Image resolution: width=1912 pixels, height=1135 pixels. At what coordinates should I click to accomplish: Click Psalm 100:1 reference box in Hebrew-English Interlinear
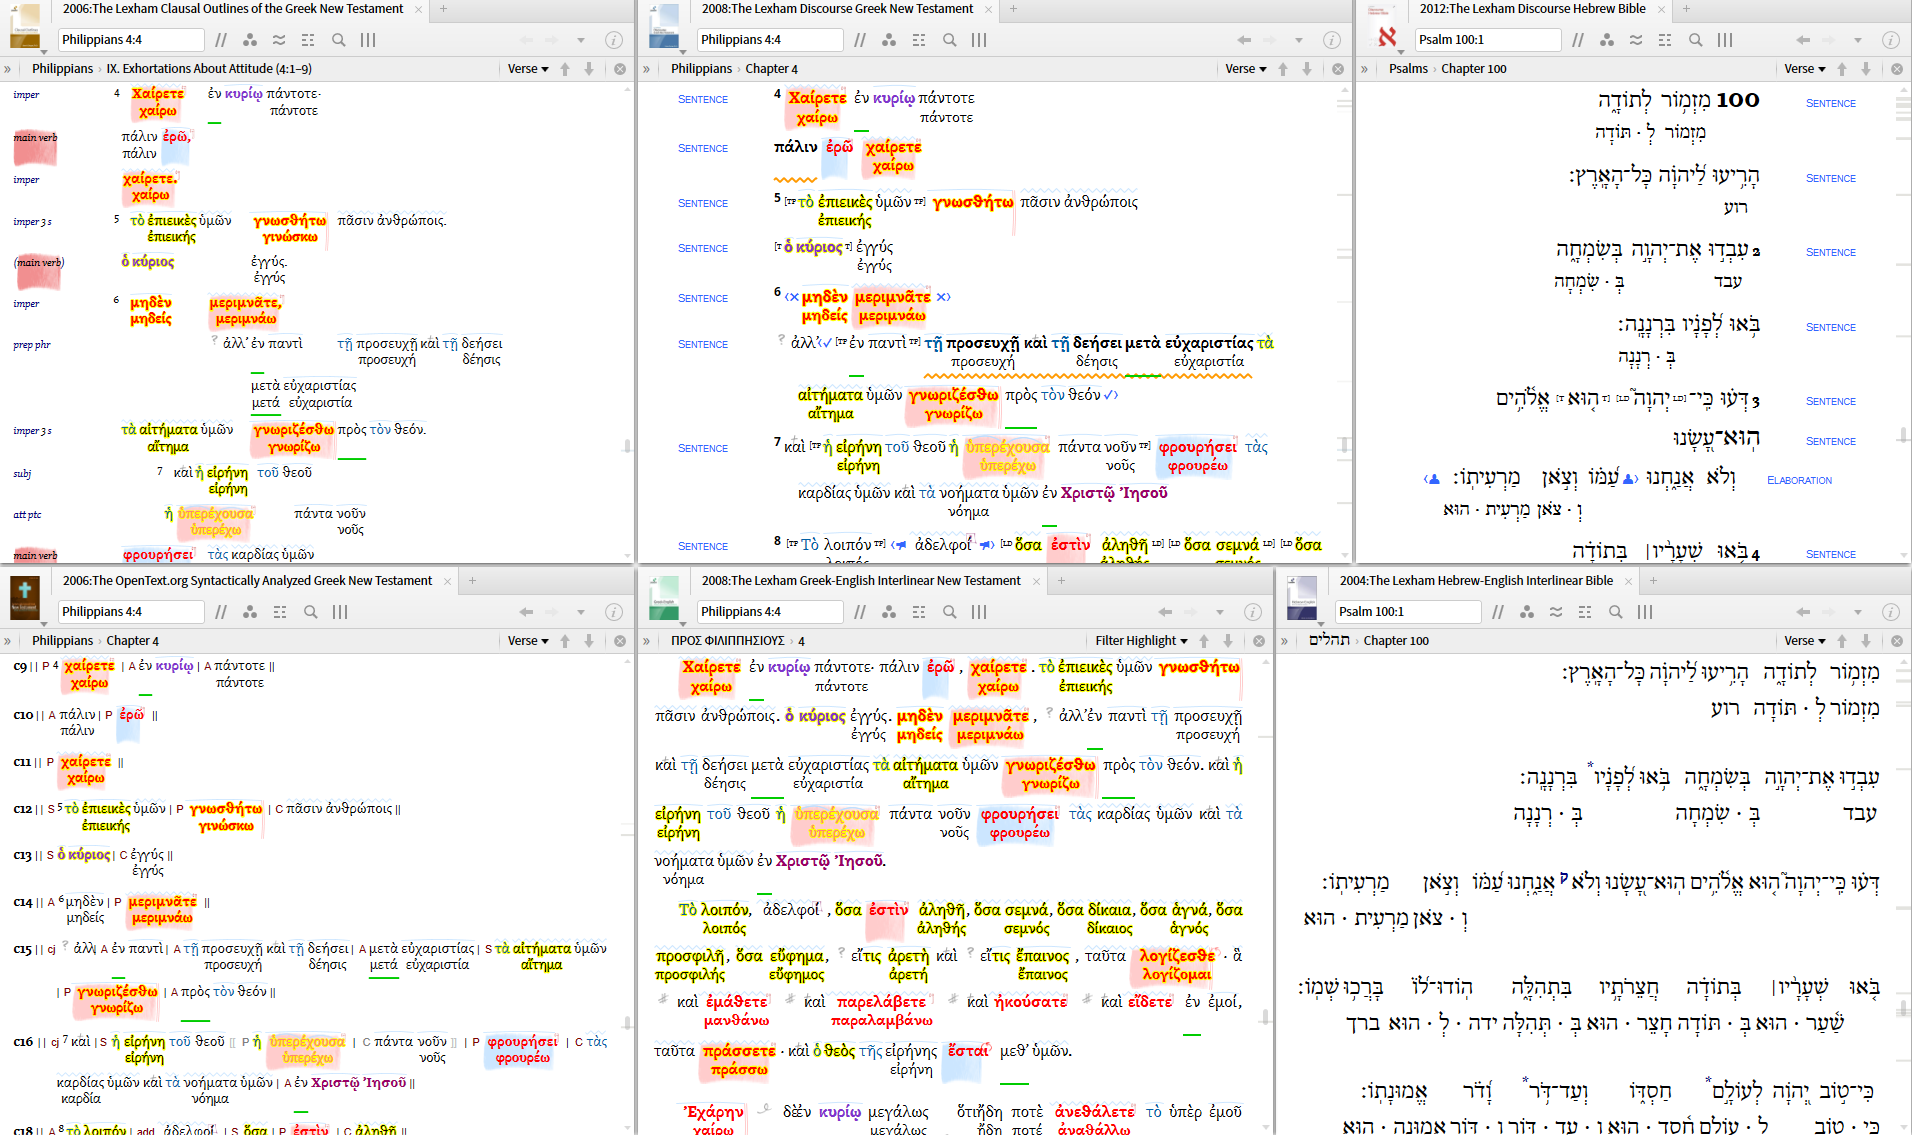pos(1407,612)
